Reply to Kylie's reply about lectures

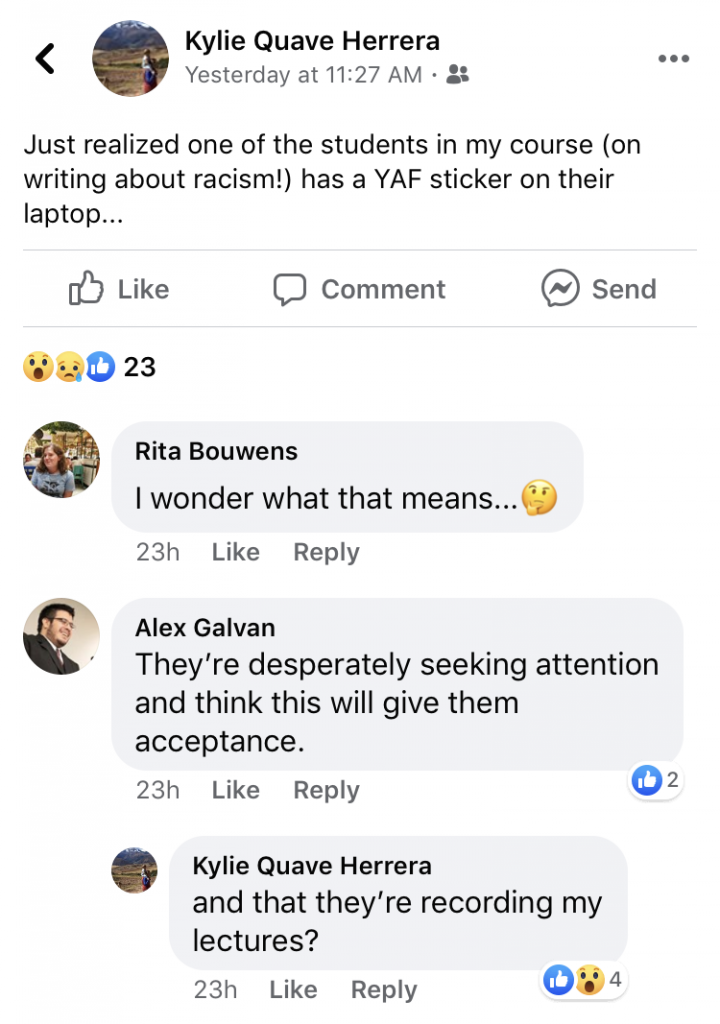click(x=384, y=990)
